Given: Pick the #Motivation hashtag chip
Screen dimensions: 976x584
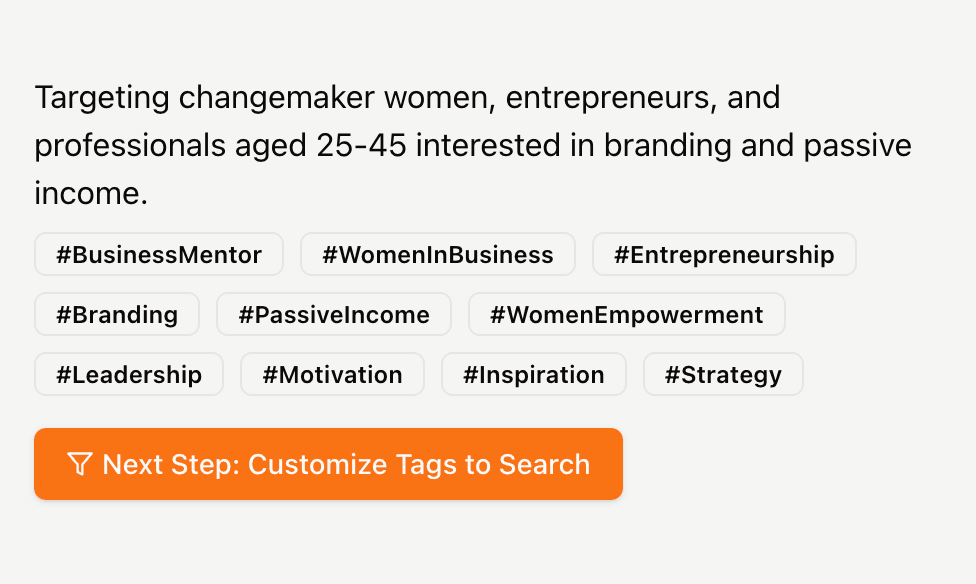Looking at the screenshot, I should [332, 374].
